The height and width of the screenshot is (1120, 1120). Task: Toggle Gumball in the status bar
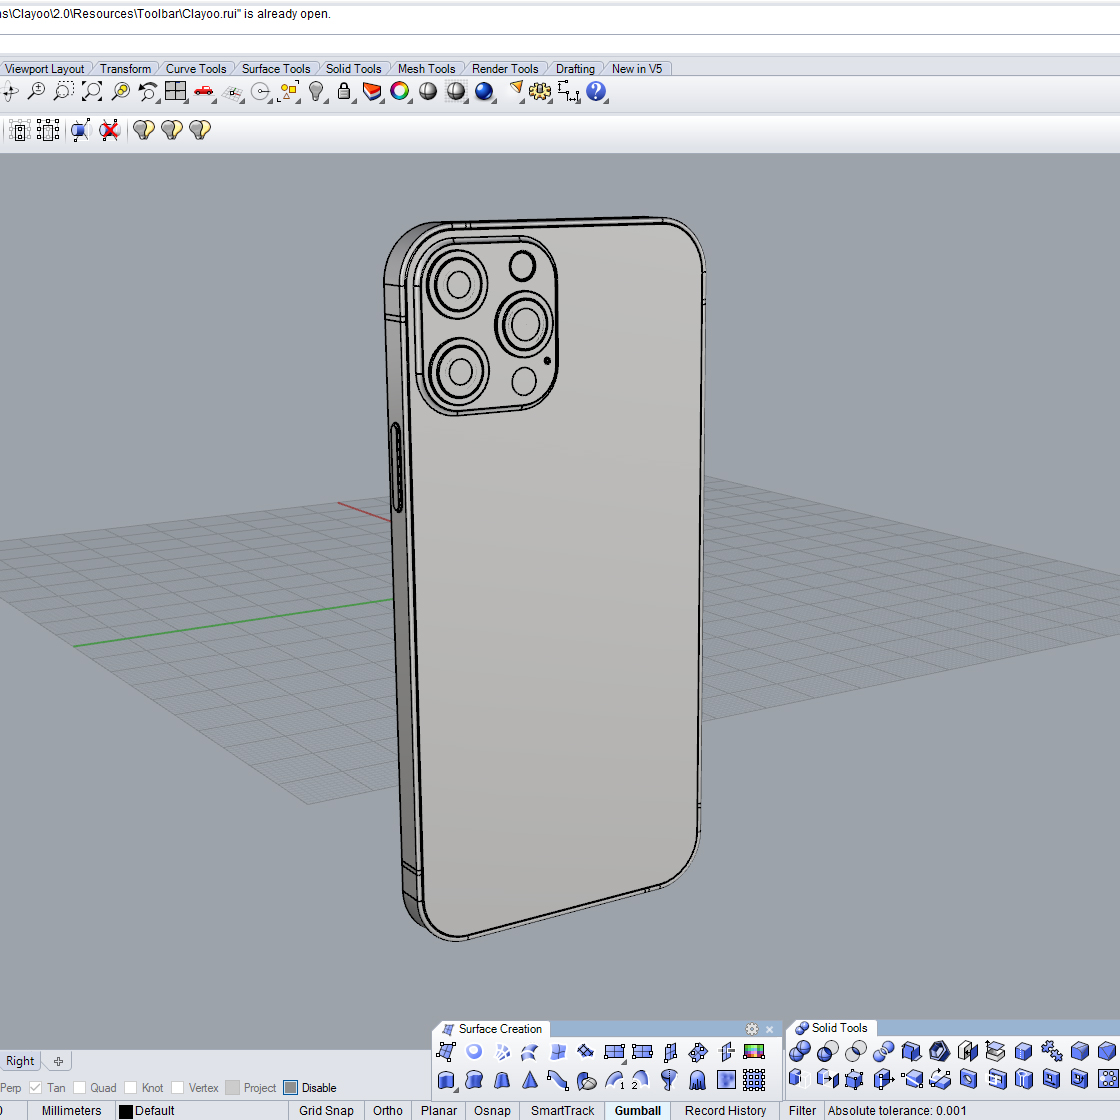pos(638,1110)
